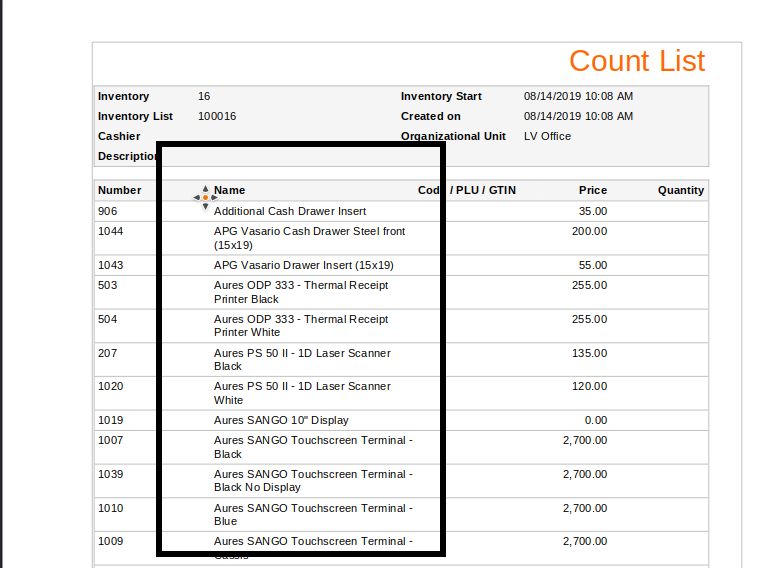Click the Organizational Unit label

pyautogui.click(x=453, y=136)
